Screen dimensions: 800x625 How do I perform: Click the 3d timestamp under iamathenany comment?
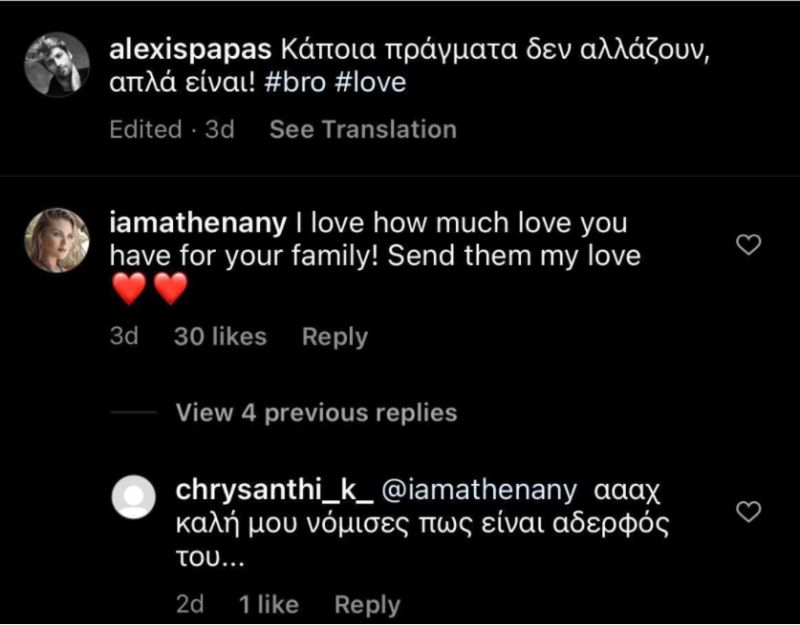pyautogui.click(x=124, y=337)
